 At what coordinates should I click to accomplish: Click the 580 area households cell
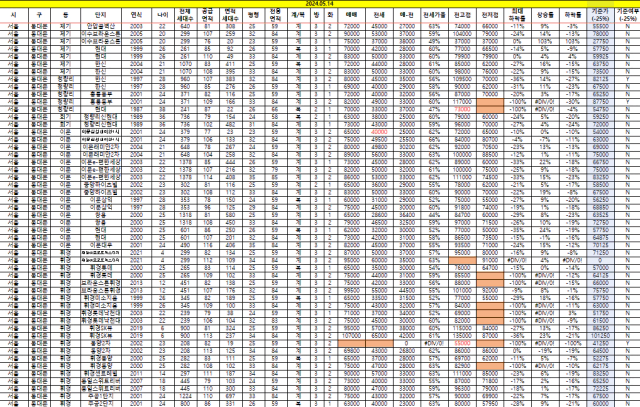pos(230,215)
